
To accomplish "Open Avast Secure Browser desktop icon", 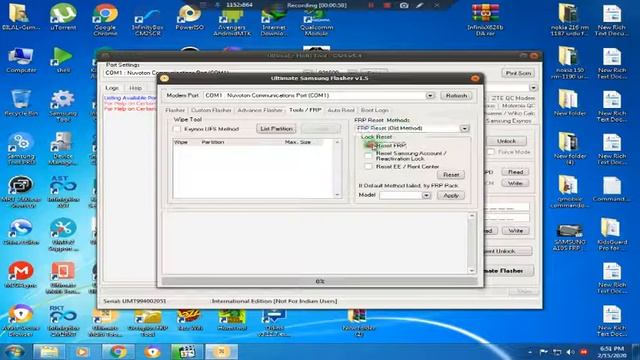I will click(21, 321).
